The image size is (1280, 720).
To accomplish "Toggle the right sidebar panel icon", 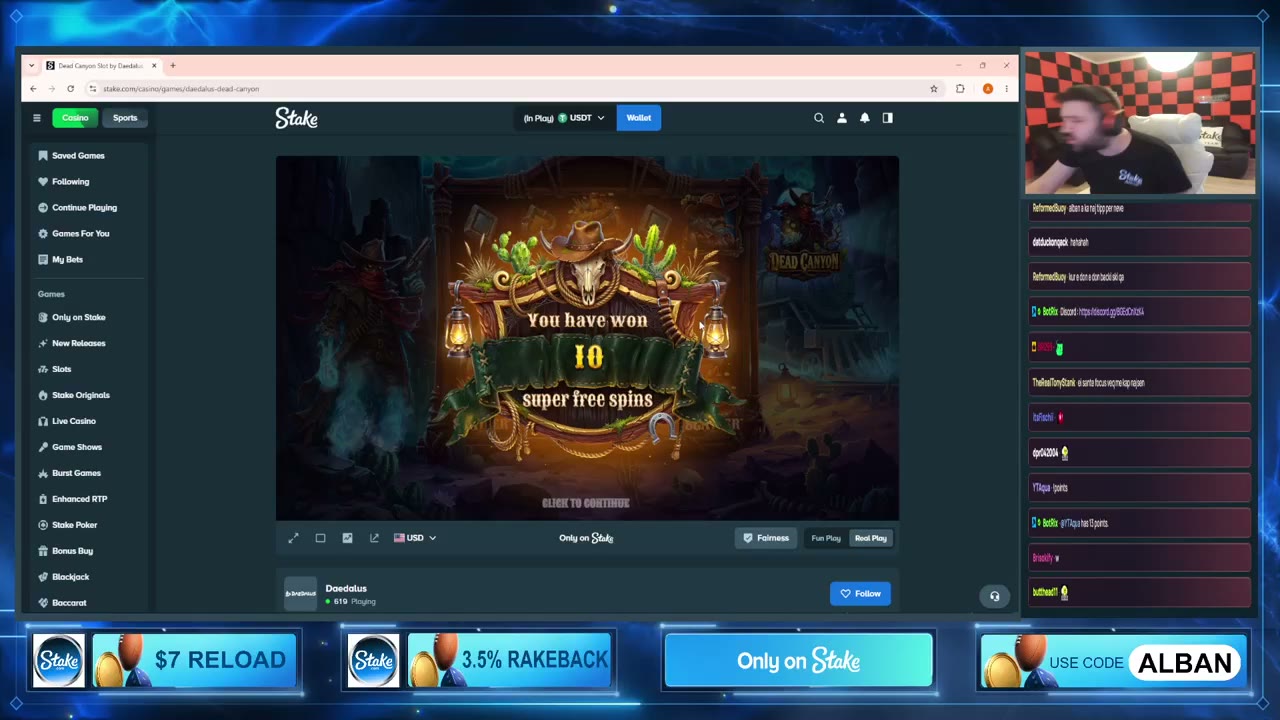I will point(887,118).
